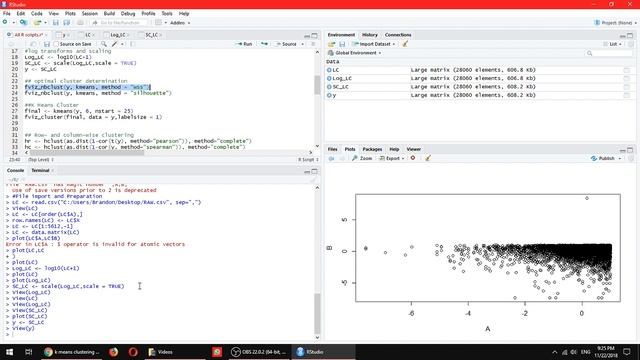Click the Go to file/function box
The image size is (640, 360).
(x=119, y=23)
